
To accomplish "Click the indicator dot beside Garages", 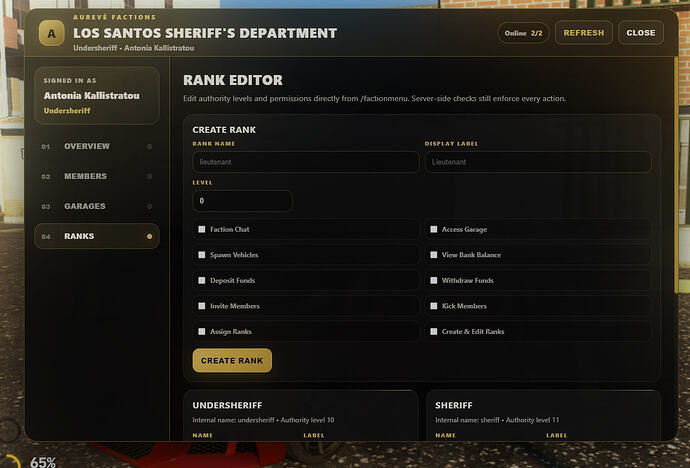I will 150,206.
